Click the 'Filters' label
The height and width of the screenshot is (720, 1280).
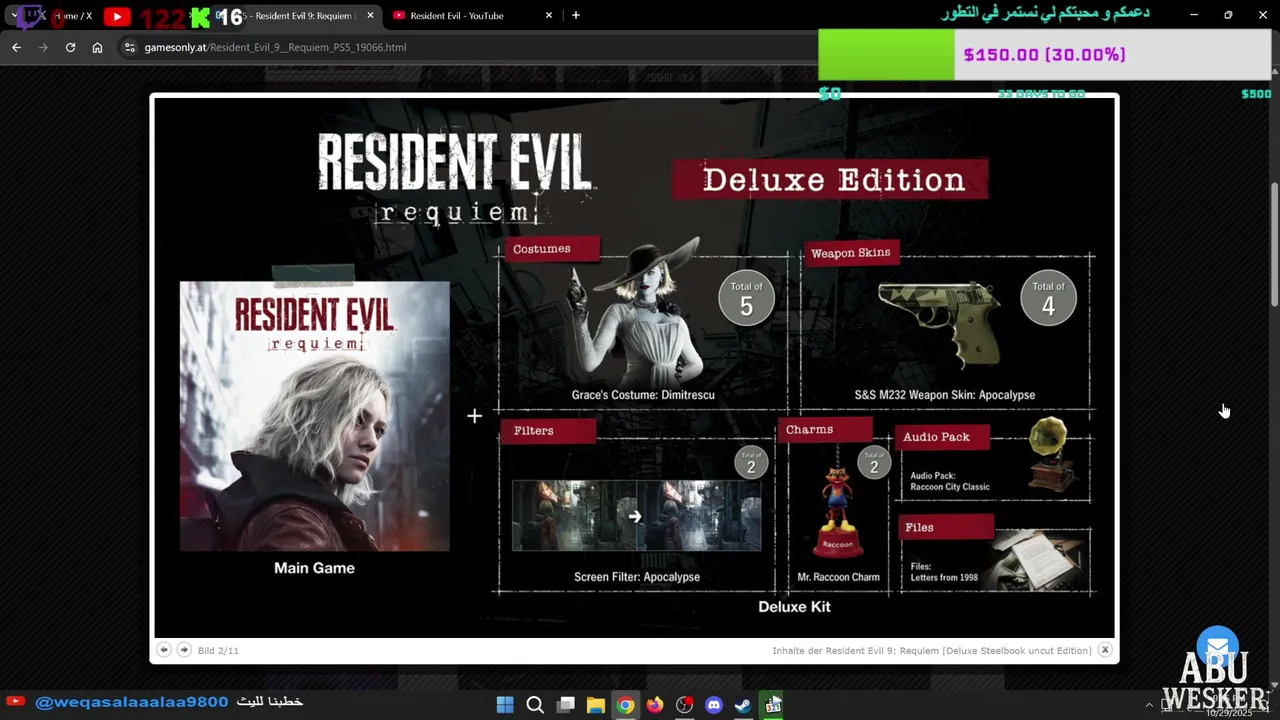[x=548, y=431]
